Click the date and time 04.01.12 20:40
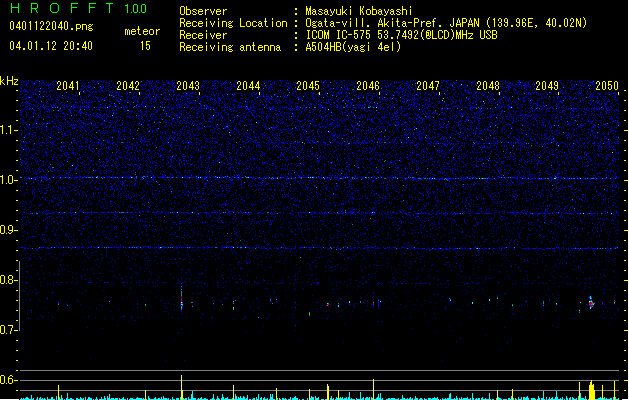This screenshot has width=629, height=400. click(x=51, y=46)
